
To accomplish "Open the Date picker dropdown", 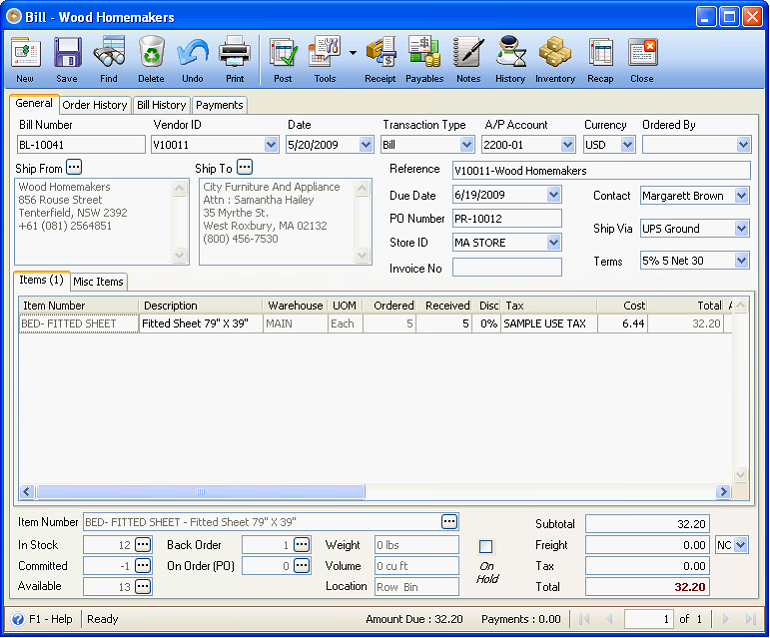I will click(x=365, y=145).
